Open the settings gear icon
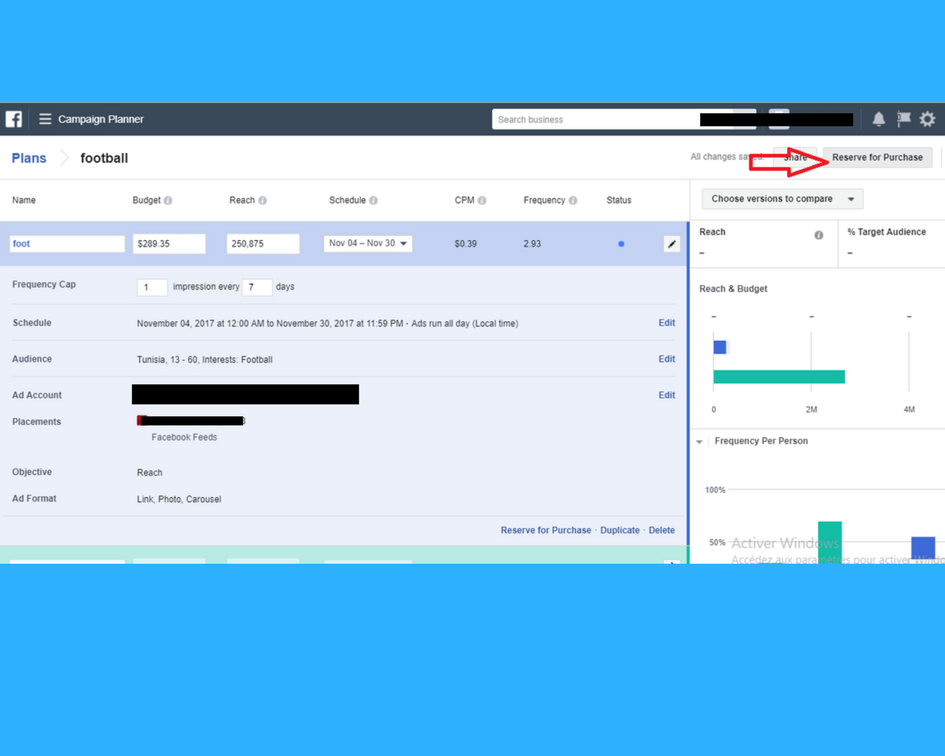The image size is (945, 756). (927, 119)
